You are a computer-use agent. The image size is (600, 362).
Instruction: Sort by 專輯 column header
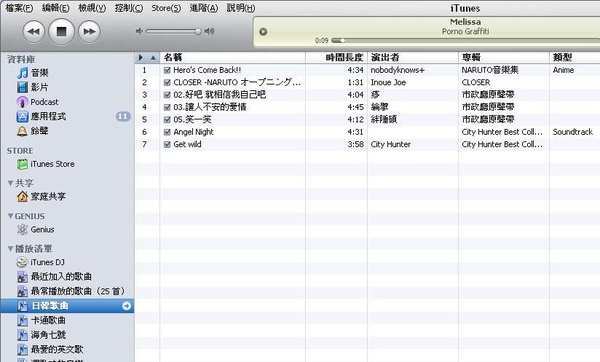504,57
